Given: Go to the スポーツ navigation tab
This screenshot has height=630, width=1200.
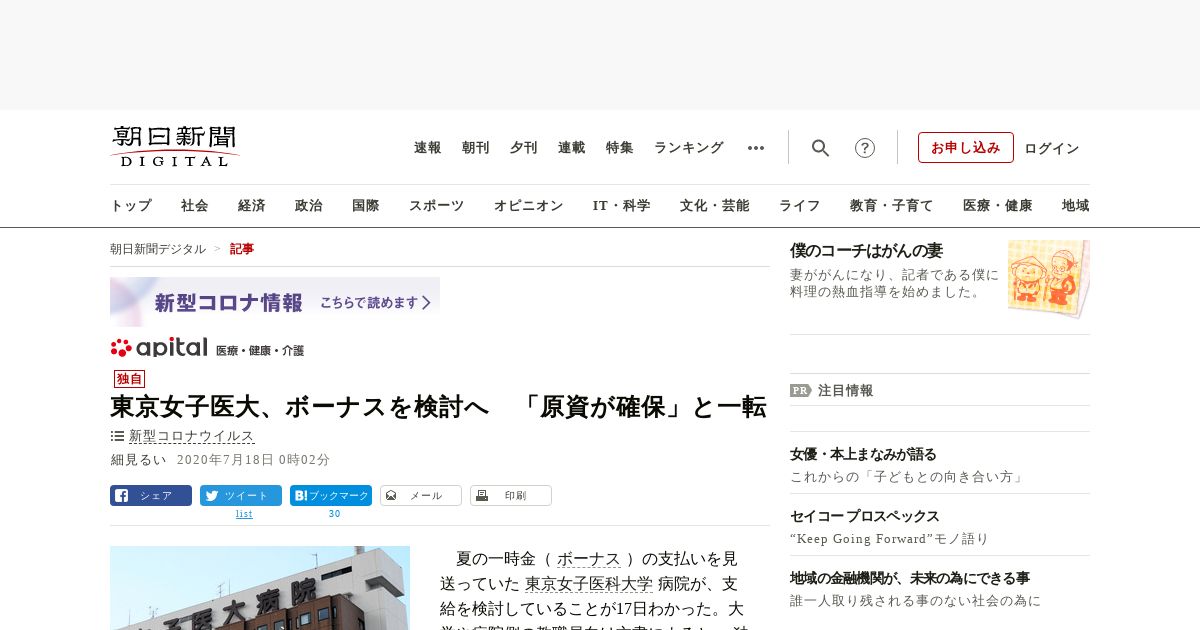Looking at the screenshot, I should 436,206.
